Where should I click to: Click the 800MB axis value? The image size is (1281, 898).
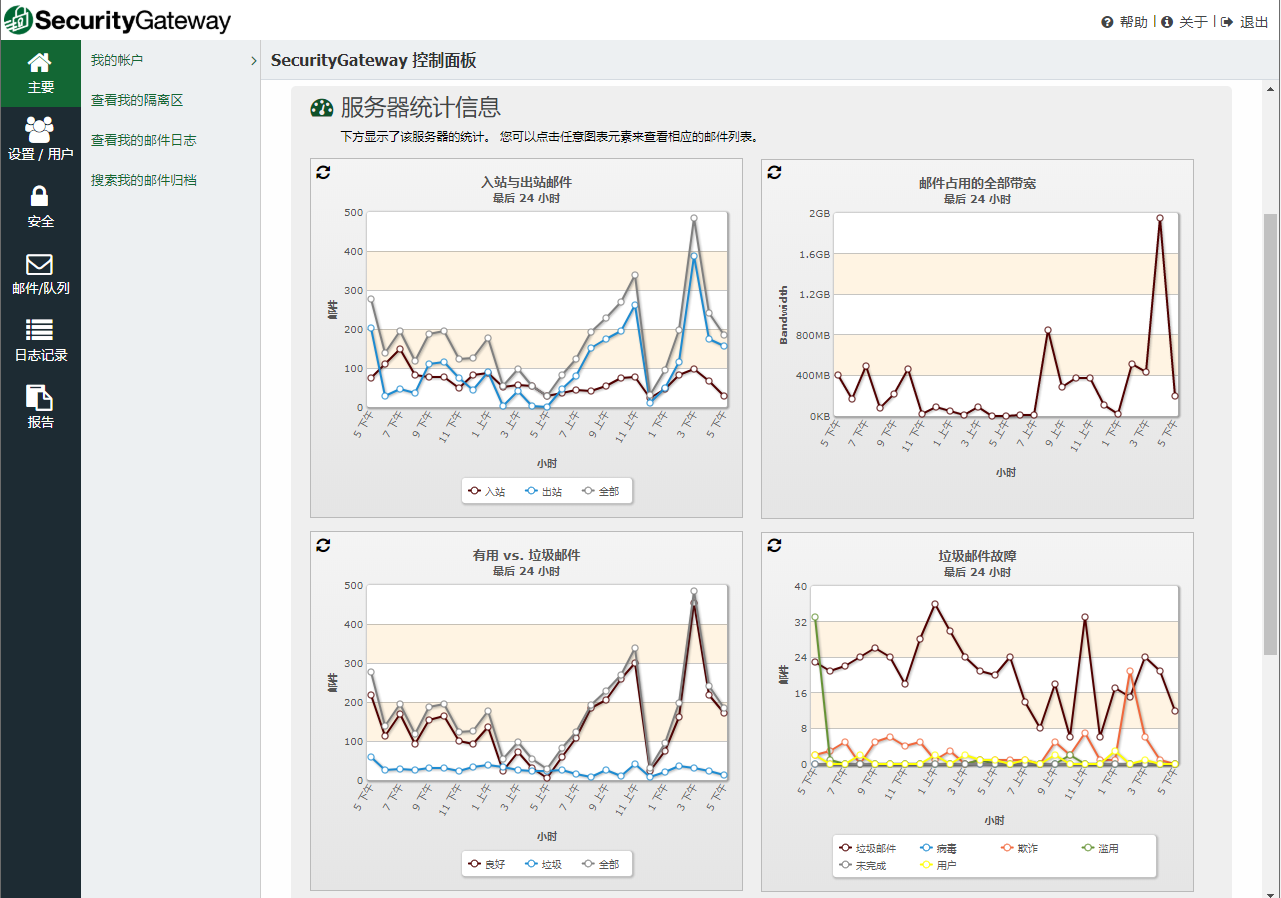(x=812, y=335)
